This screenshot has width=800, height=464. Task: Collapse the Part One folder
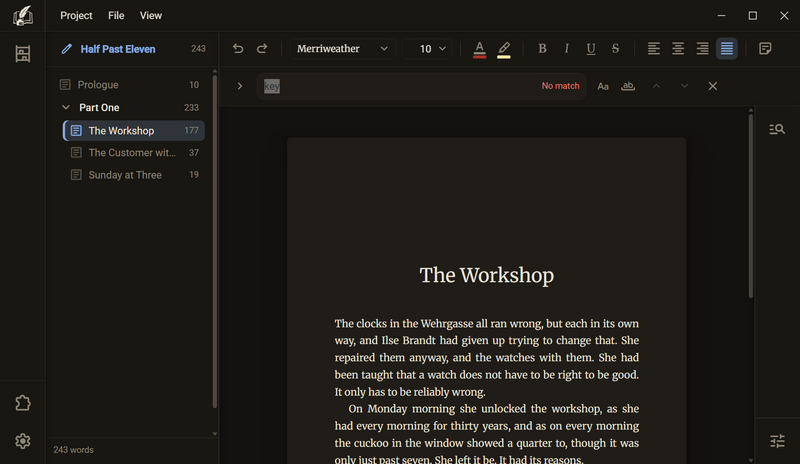(x=66, y=107)
